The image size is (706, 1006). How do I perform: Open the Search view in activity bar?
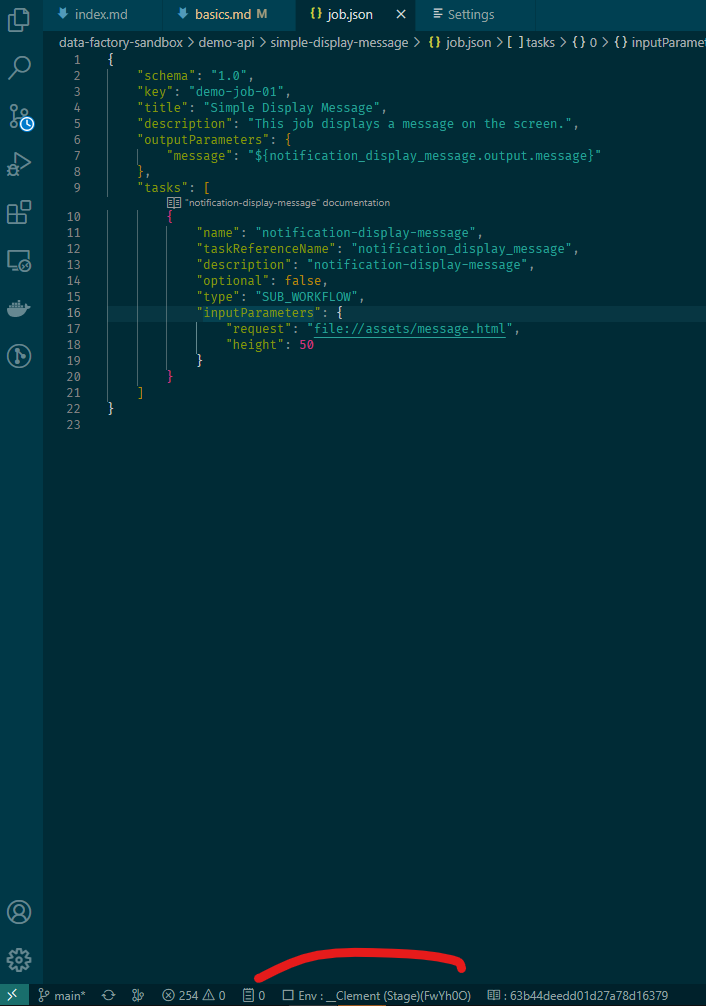(19, 68)
